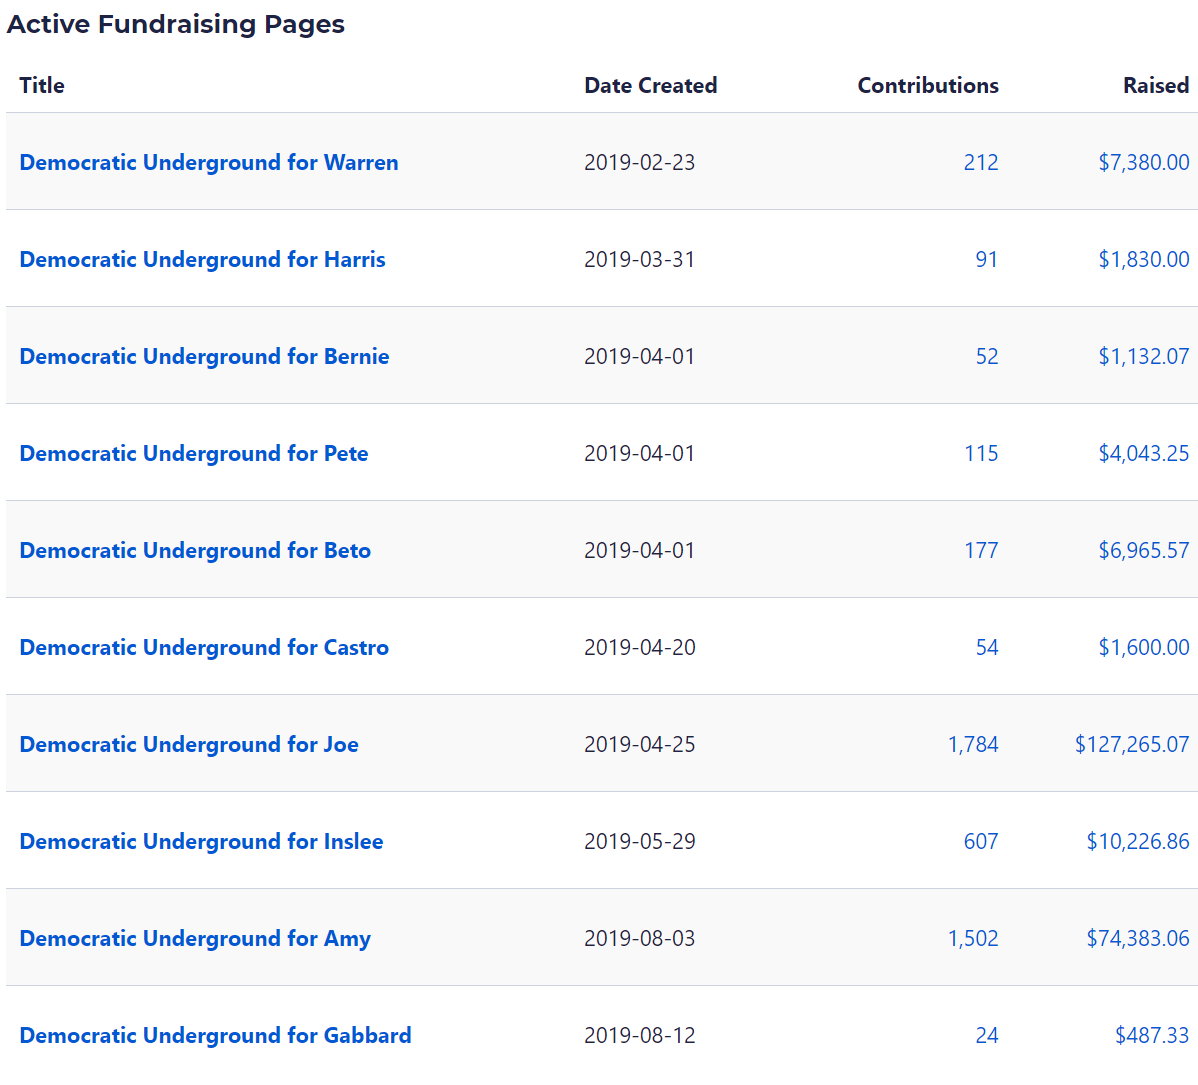Screen dimensions: 1198x1085
Task: Click the 1,502 contributions count for Amy
Action: (x=973, y=938)
